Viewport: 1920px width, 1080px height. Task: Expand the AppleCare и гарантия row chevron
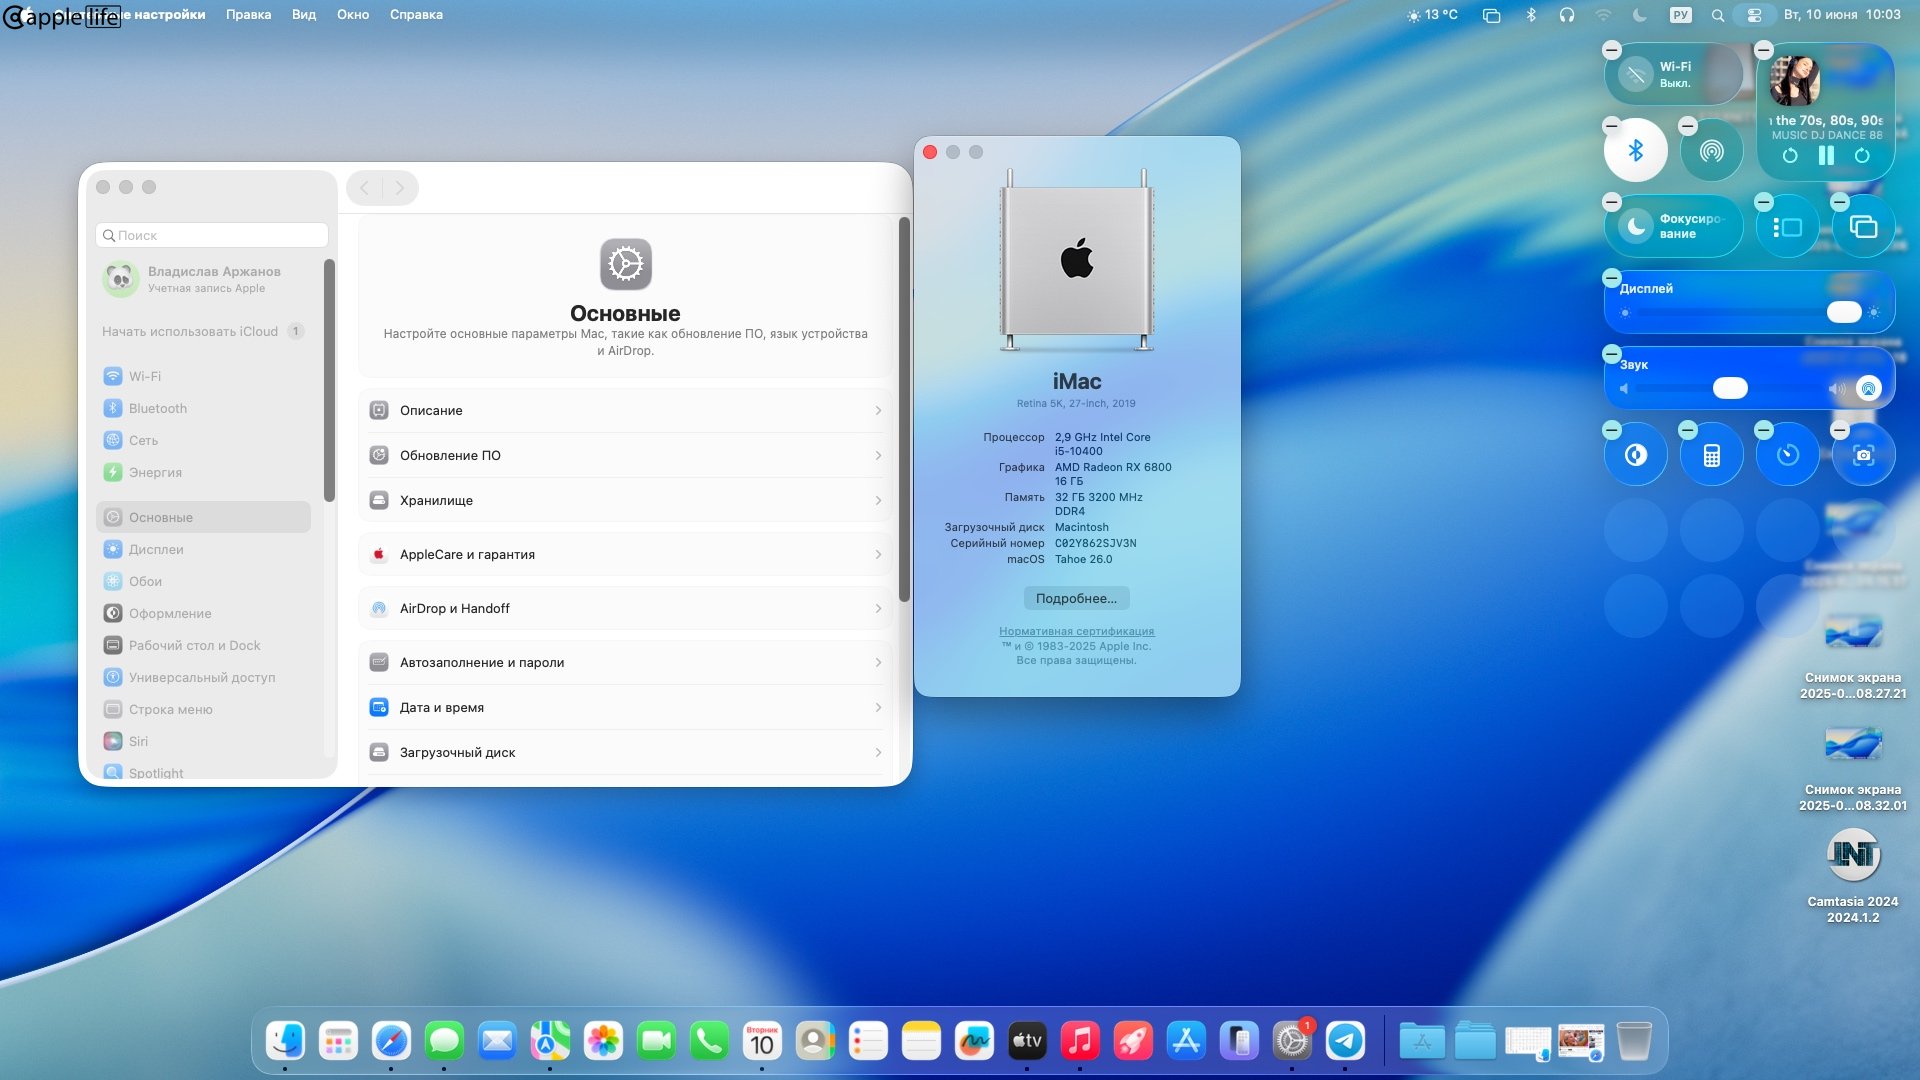coord(878,555)
